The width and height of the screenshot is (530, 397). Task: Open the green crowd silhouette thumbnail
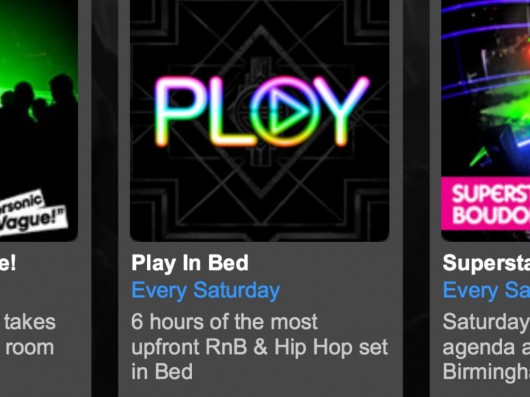coord(39,120)
